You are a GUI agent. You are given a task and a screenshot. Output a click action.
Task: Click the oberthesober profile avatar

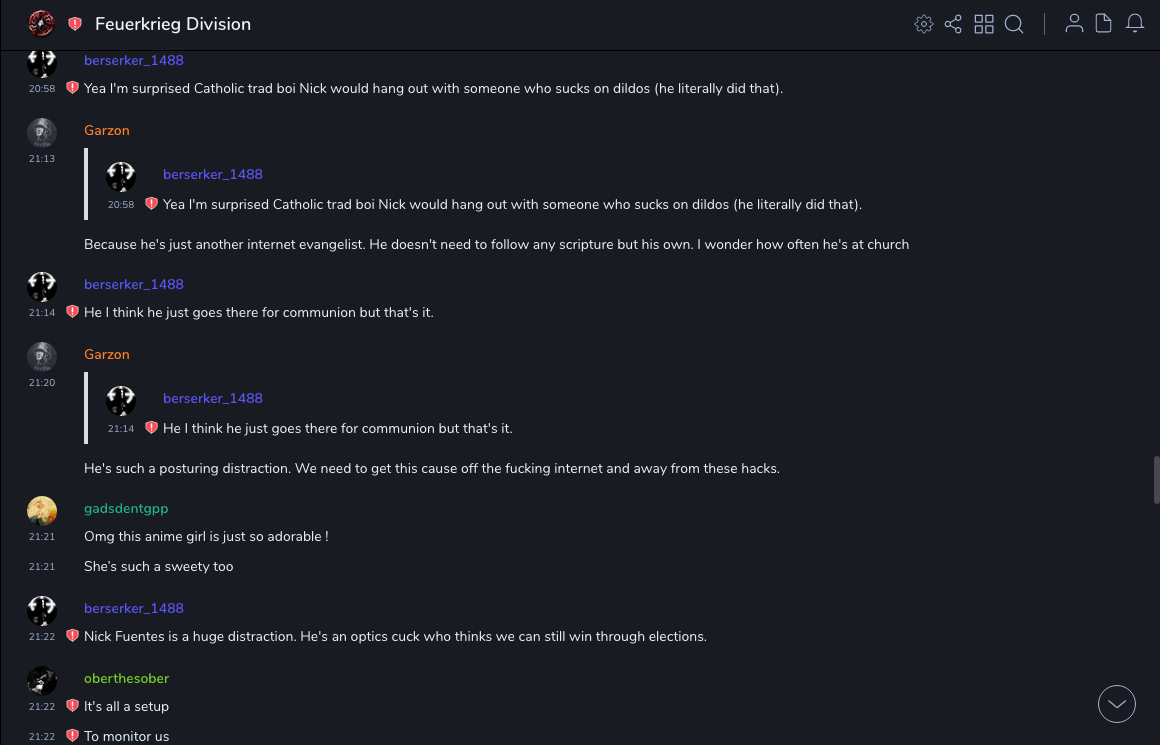(x=41, y=681)
